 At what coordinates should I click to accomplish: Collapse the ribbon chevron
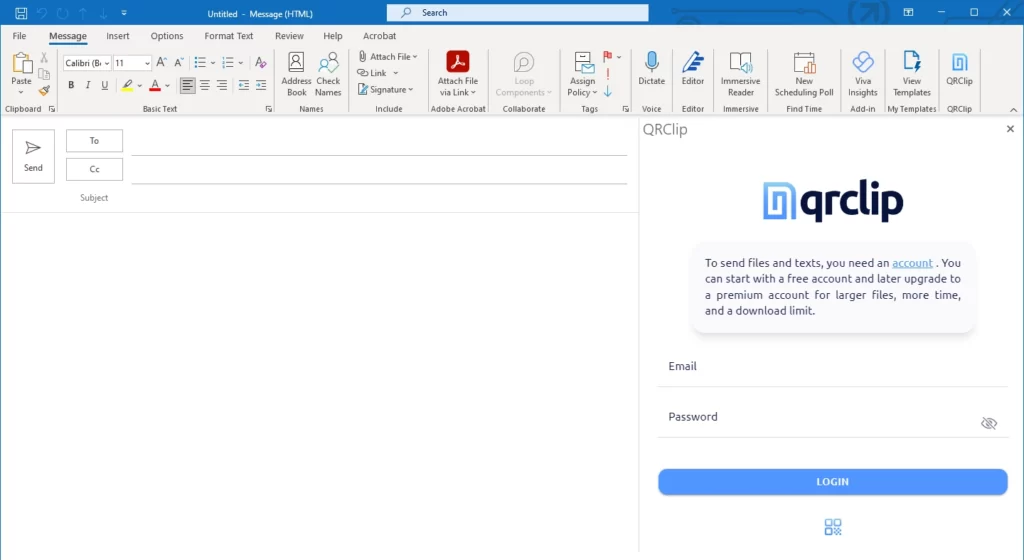click(1014, 110)
